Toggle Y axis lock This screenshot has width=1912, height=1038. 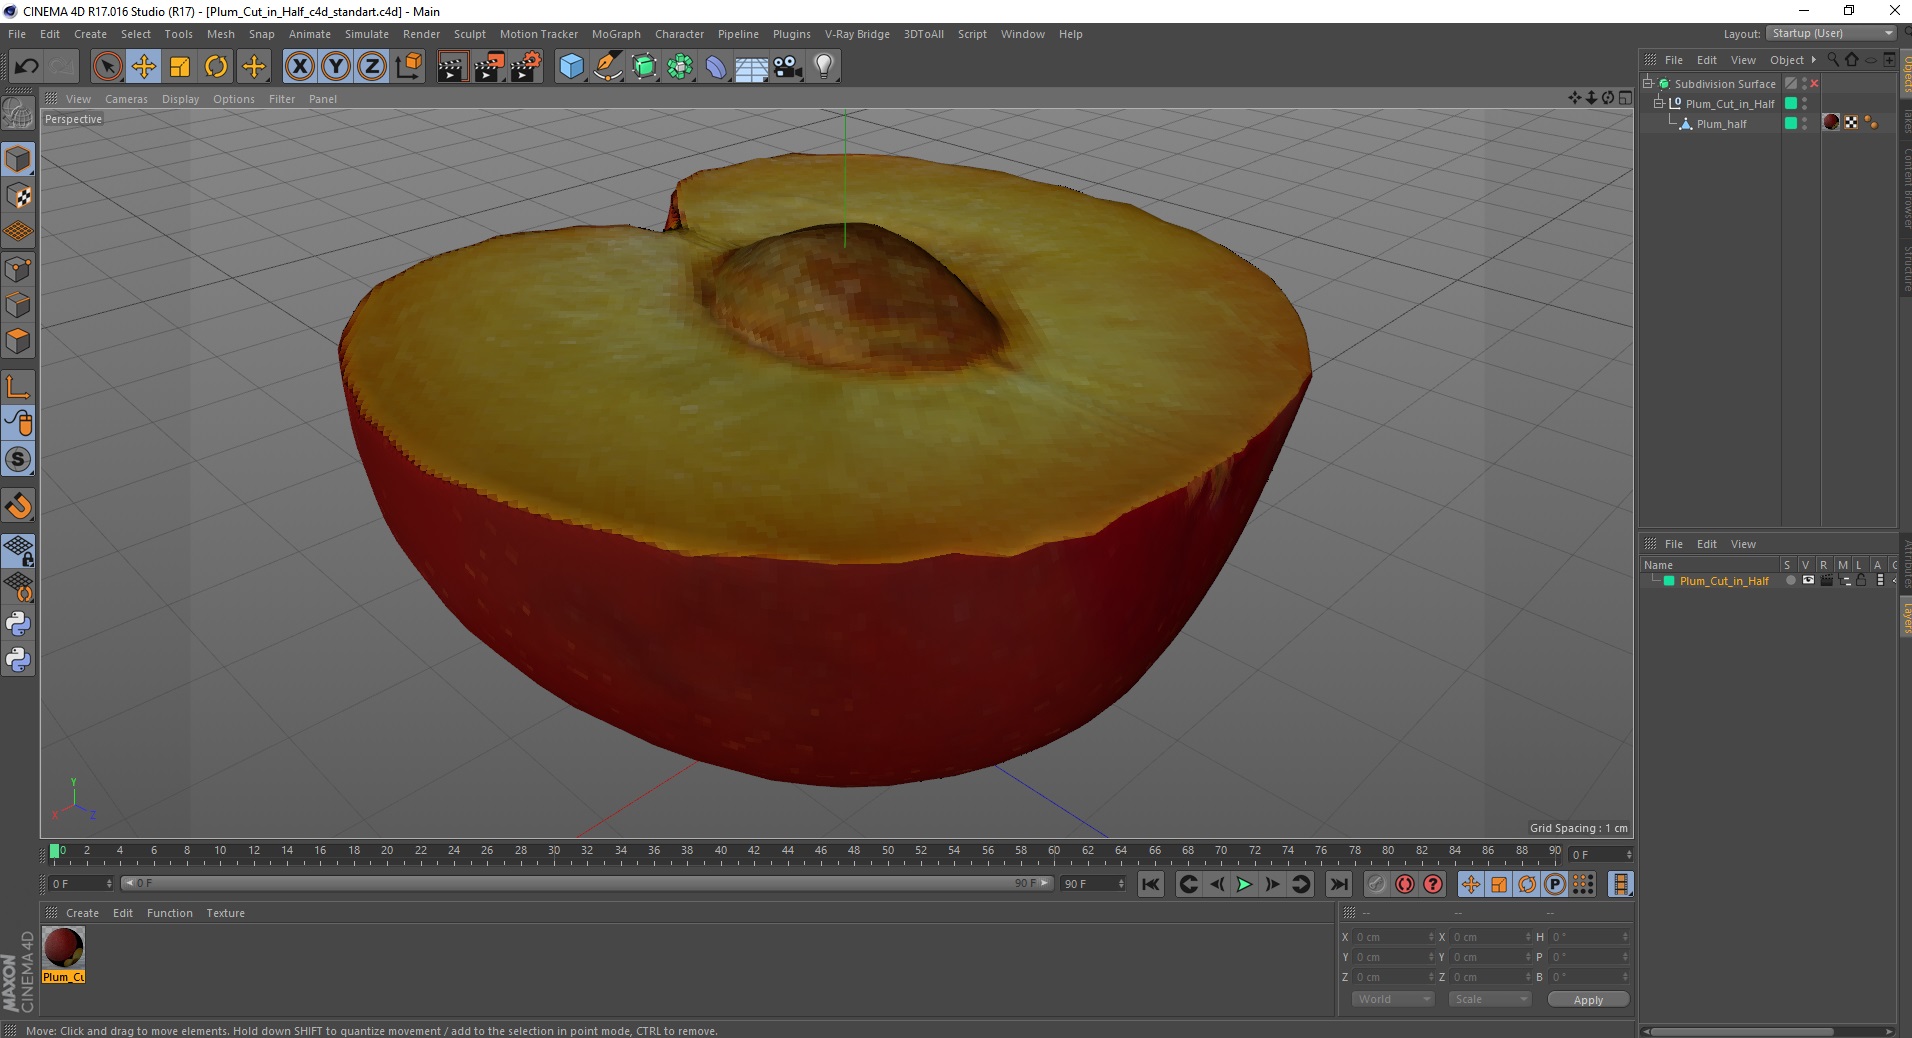pos(336,67)
